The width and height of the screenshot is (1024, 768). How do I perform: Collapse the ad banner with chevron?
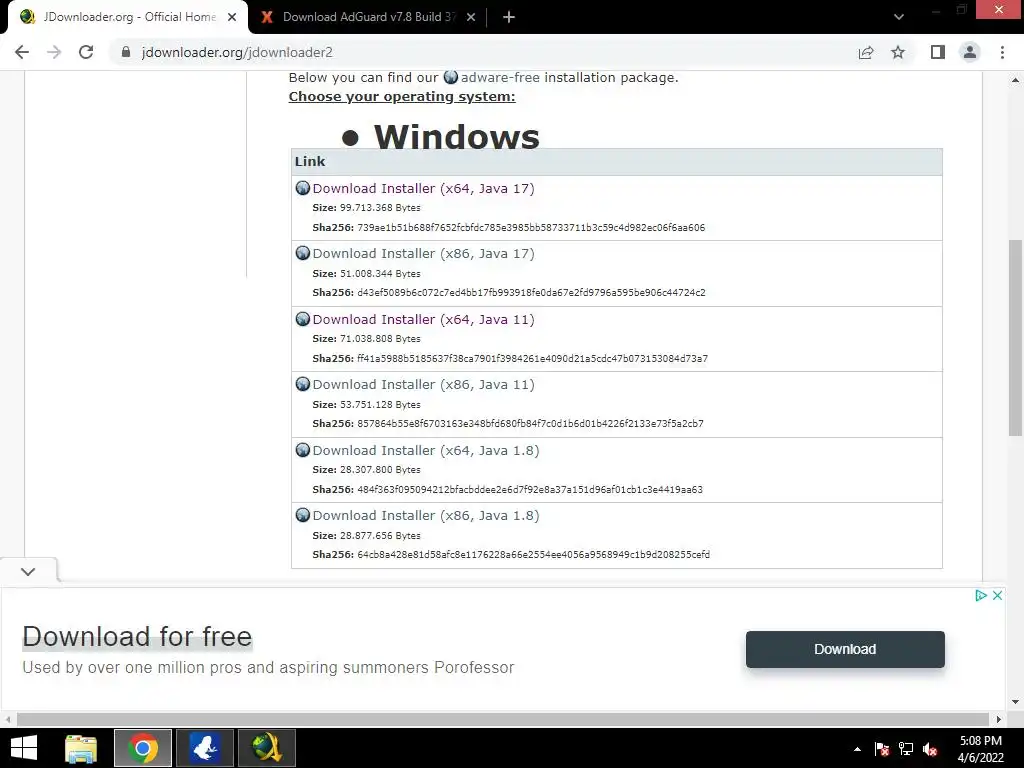click(x=28, y=571)
